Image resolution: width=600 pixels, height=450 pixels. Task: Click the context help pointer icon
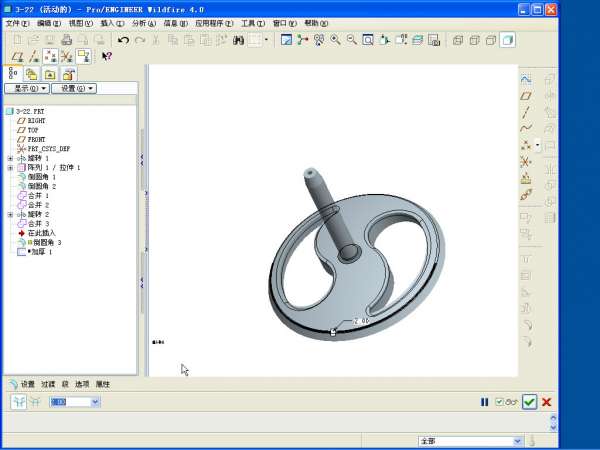tap(107, 57)
